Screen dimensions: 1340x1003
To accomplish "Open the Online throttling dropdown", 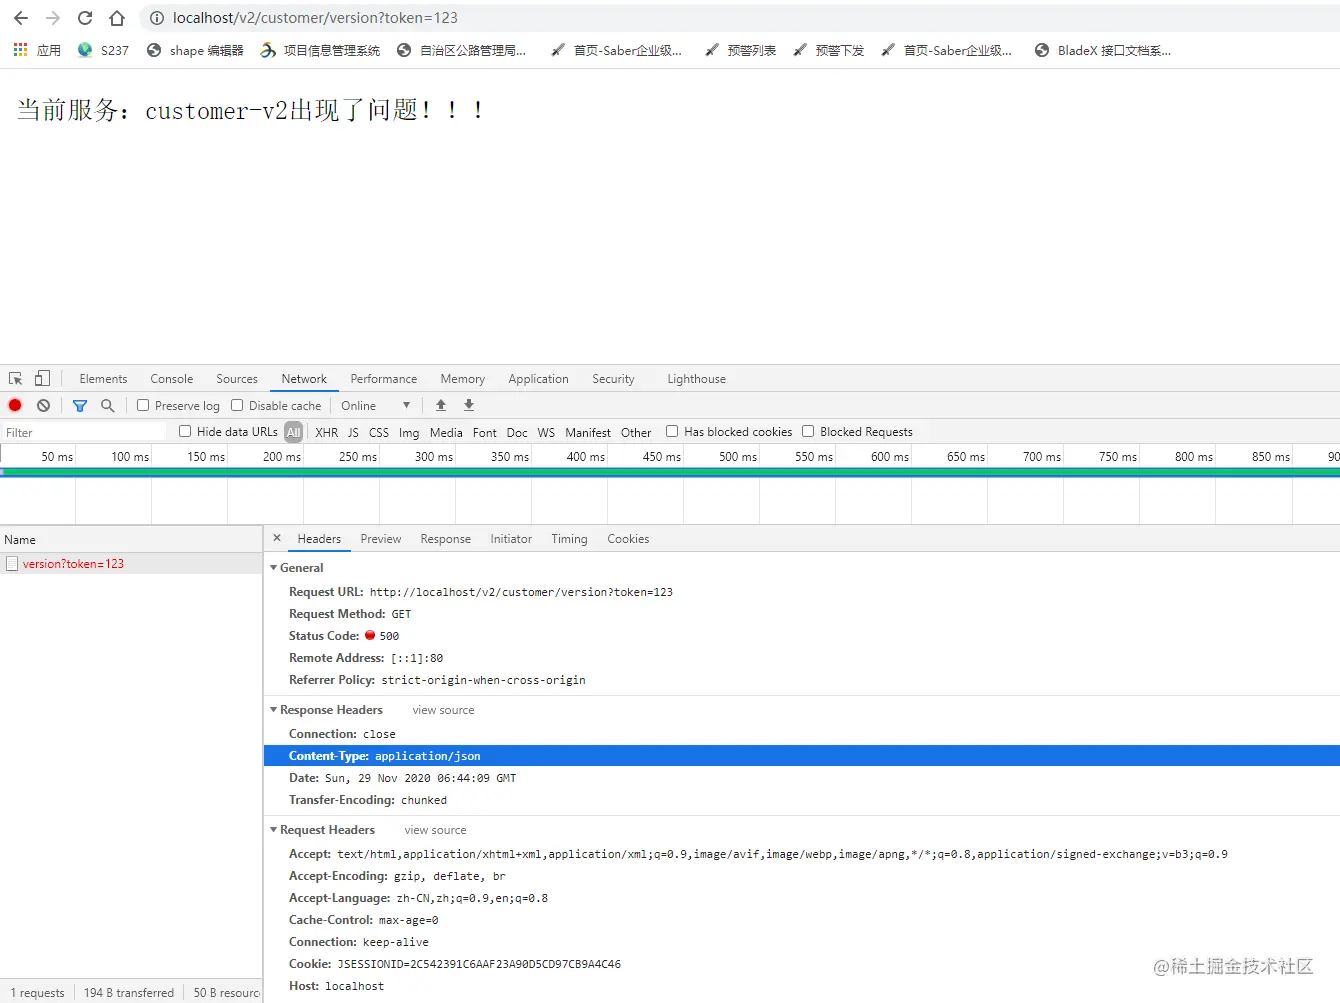I will (375, 405).
